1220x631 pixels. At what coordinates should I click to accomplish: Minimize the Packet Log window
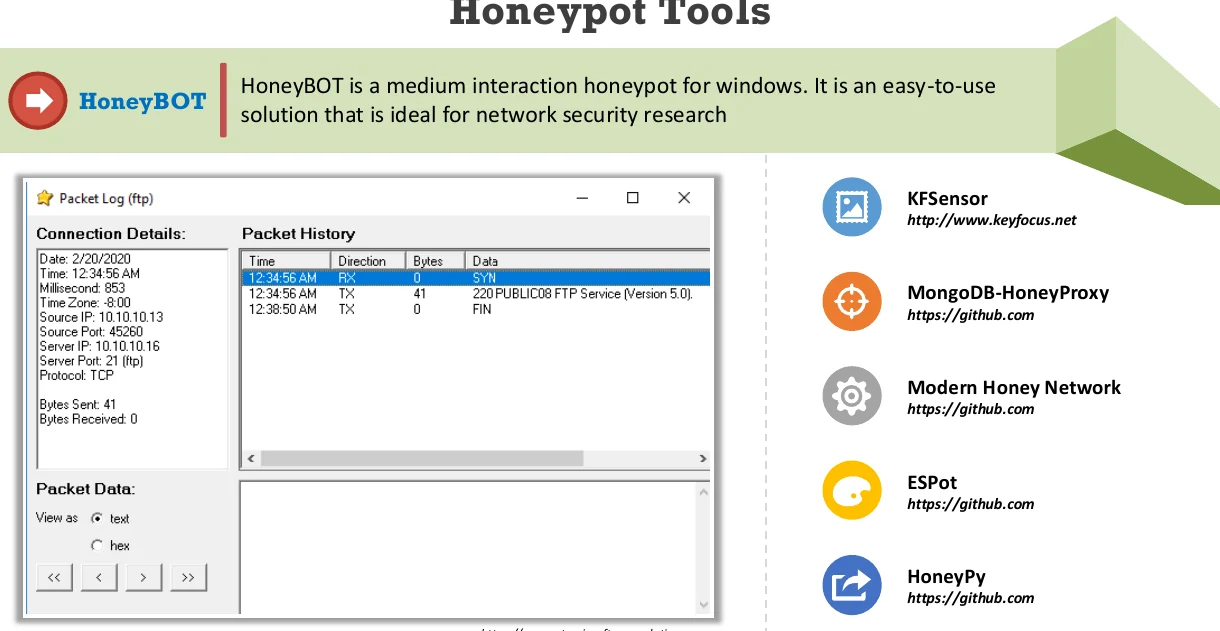tap(582, 198)
